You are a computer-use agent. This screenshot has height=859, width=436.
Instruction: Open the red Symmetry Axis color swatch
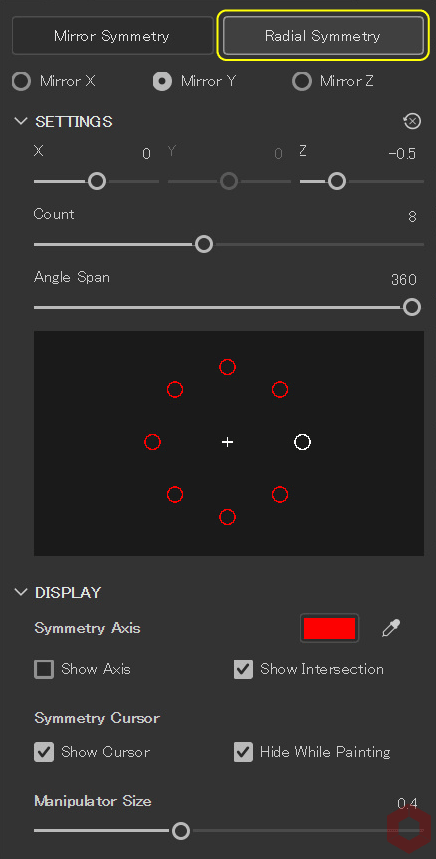[330, 628]
